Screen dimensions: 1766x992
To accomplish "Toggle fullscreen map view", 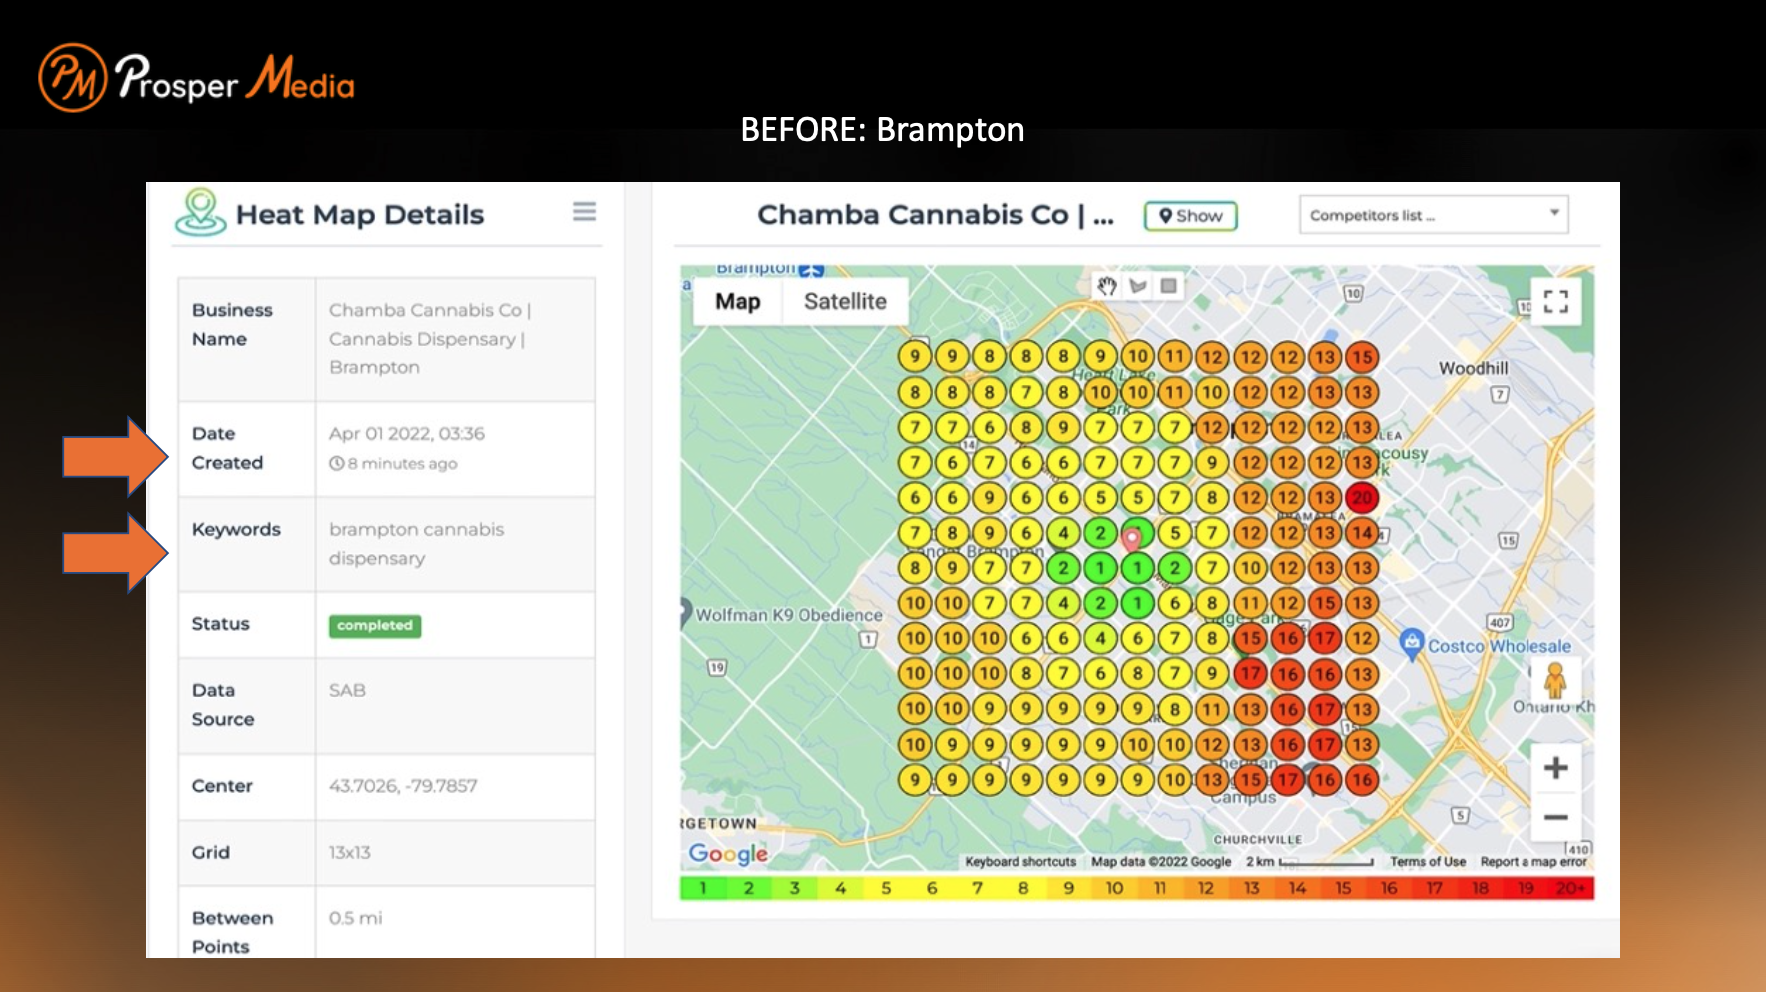I will [1555, 301].
